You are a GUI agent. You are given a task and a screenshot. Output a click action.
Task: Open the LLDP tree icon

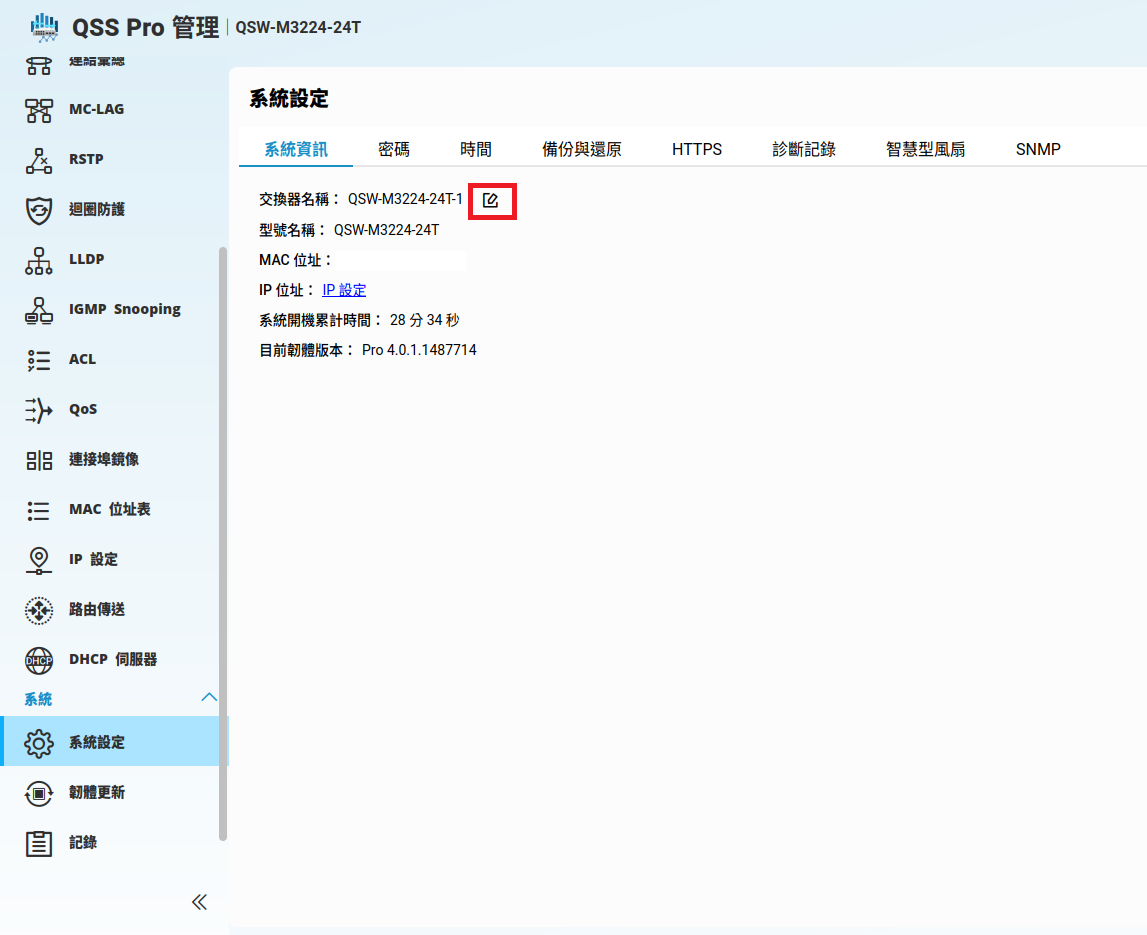pyautogui.click(x=39, y=260)
